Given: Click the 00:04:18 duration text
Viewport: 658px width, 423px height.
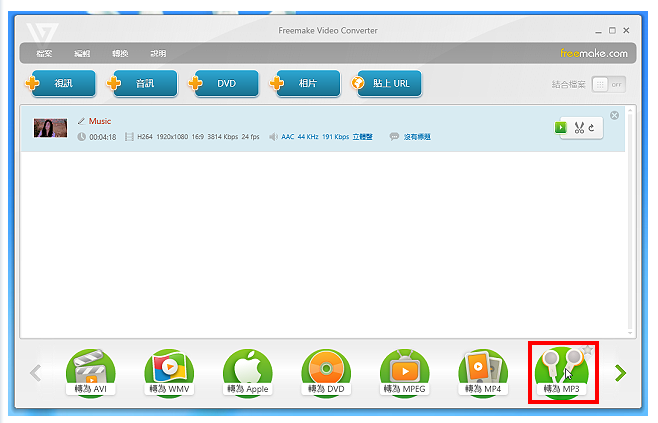Looking at the screenshot, I should pyautogui.click(x=103, y=137).
